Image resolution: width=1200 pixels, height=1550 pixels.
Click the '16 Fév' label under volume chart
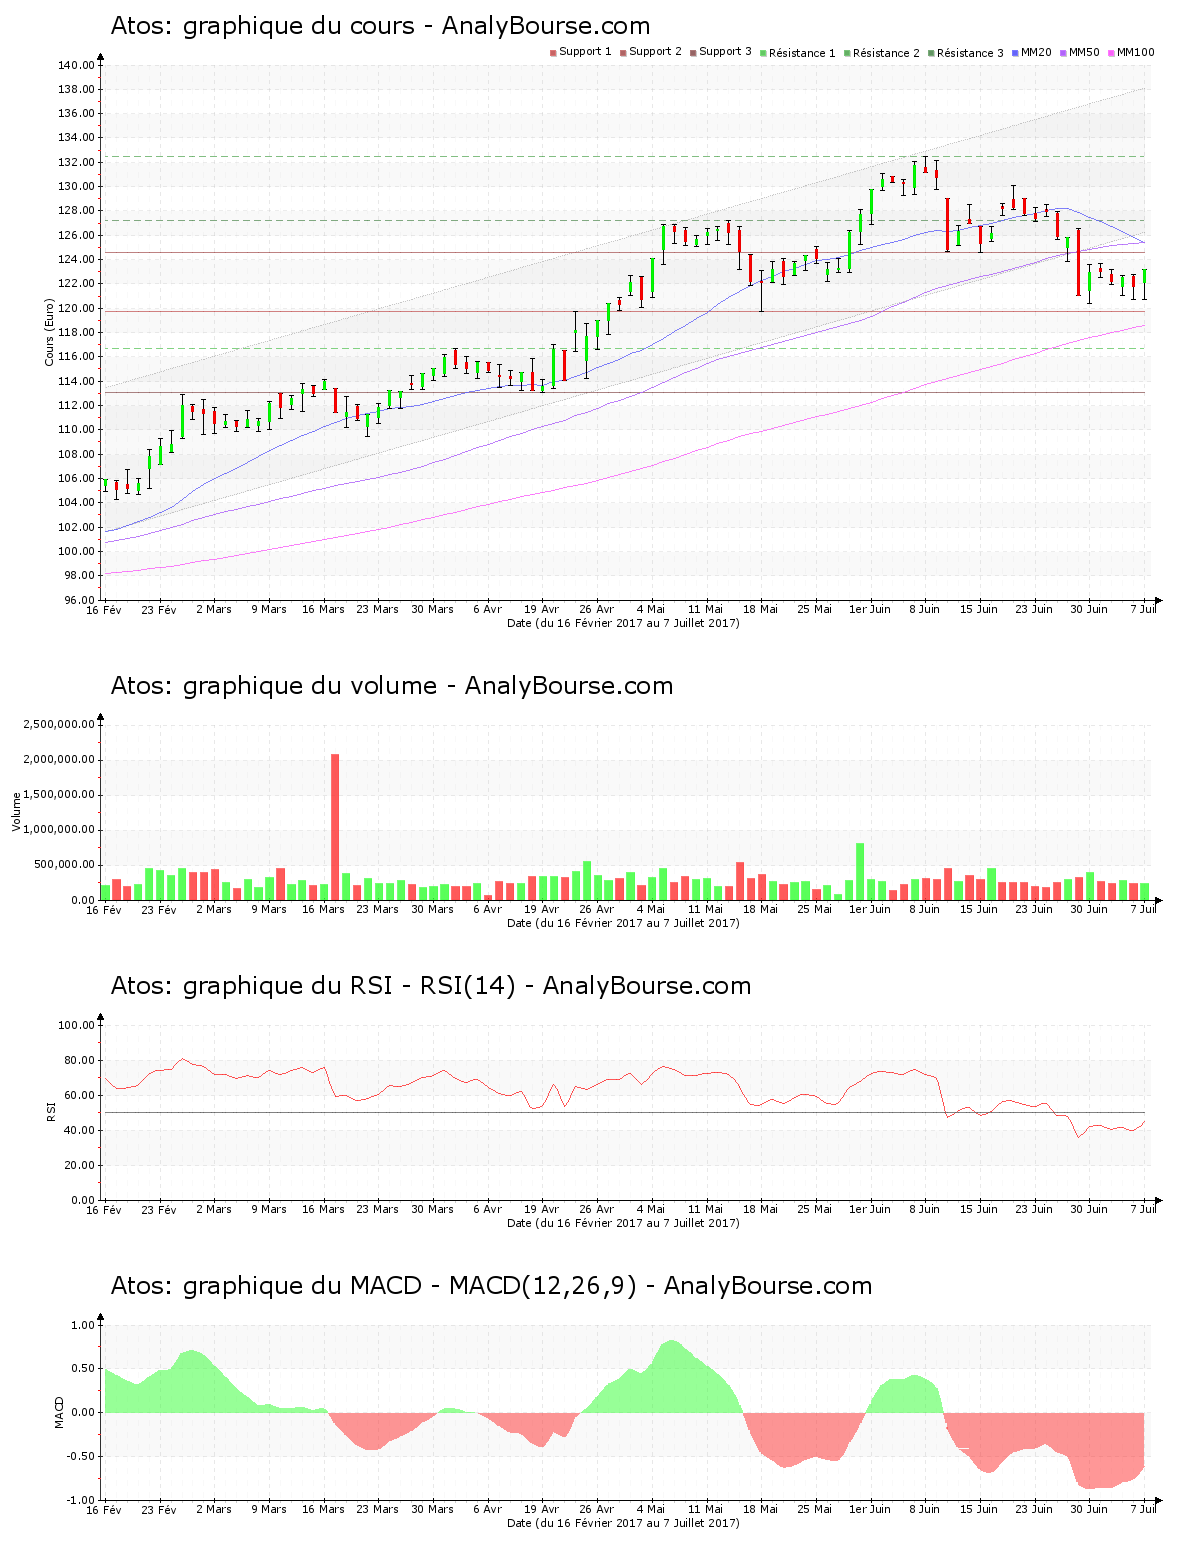coord(103,909)
